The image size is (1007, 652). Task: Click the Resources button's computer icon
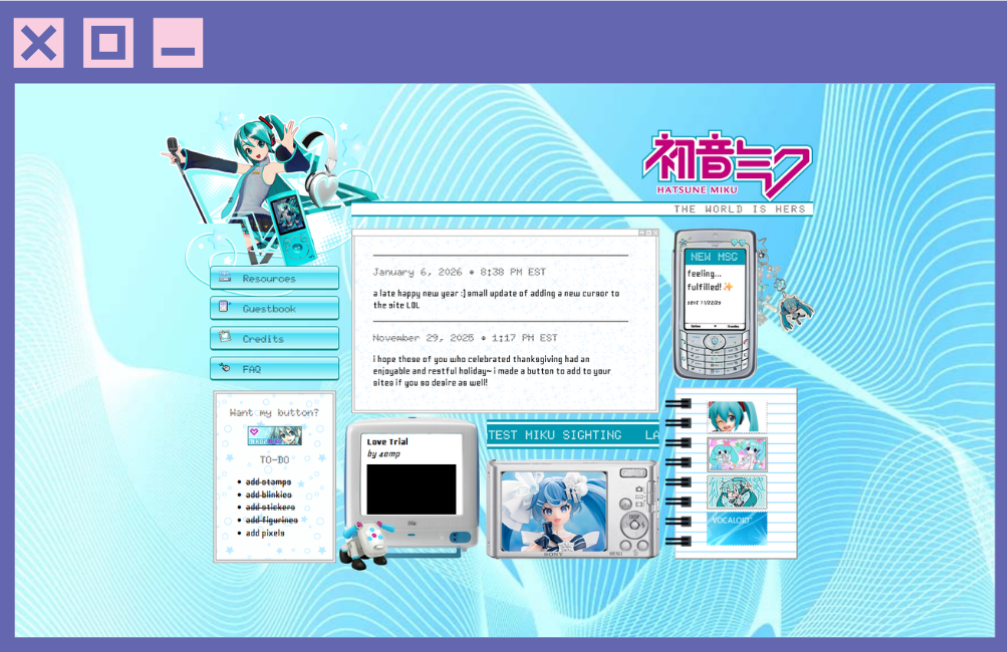point(225,278)
